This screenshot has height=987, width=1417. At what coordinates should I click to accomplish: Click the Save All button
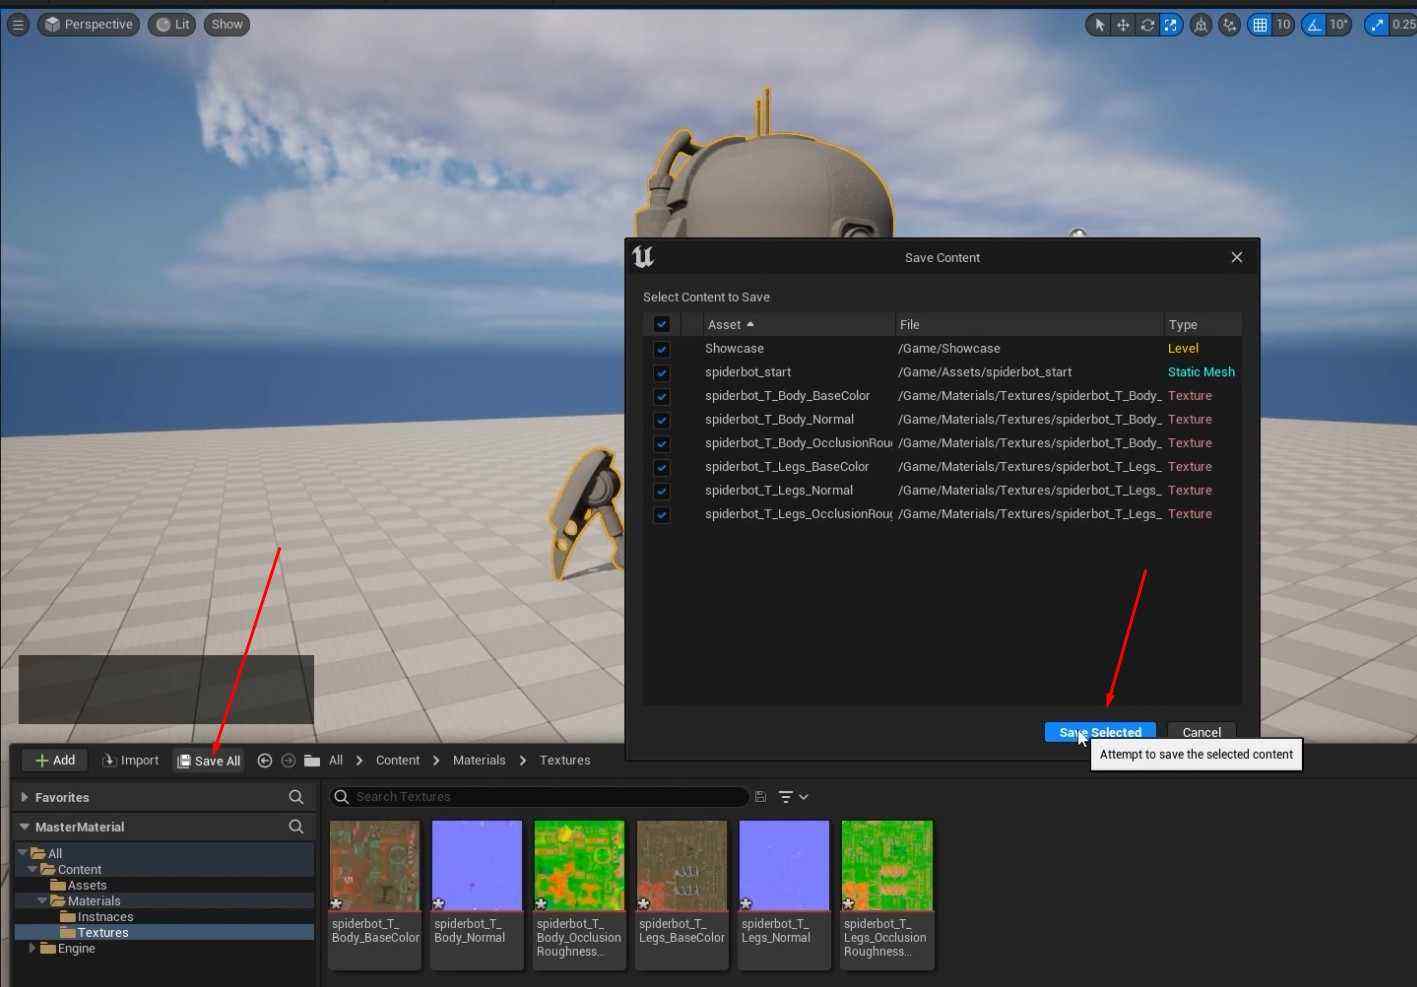[x=209, y=761]
